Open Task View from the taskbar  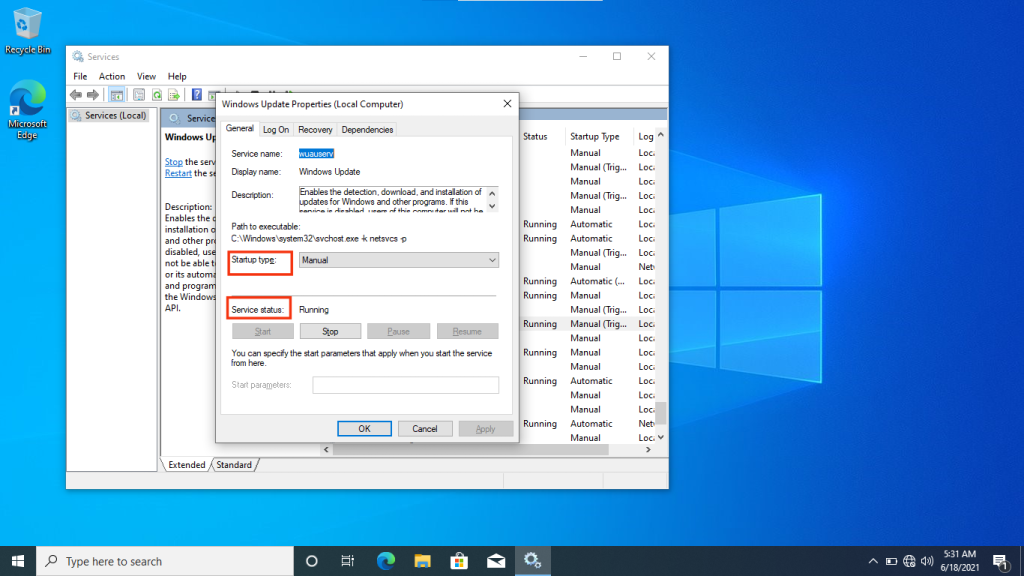coord(347,561)
